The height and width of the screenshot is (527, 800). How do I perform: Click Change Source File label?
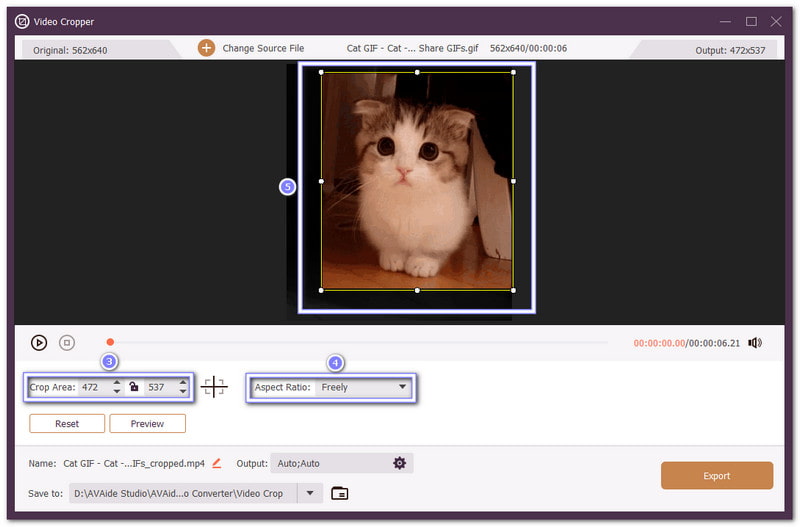(x=263, y=48)
